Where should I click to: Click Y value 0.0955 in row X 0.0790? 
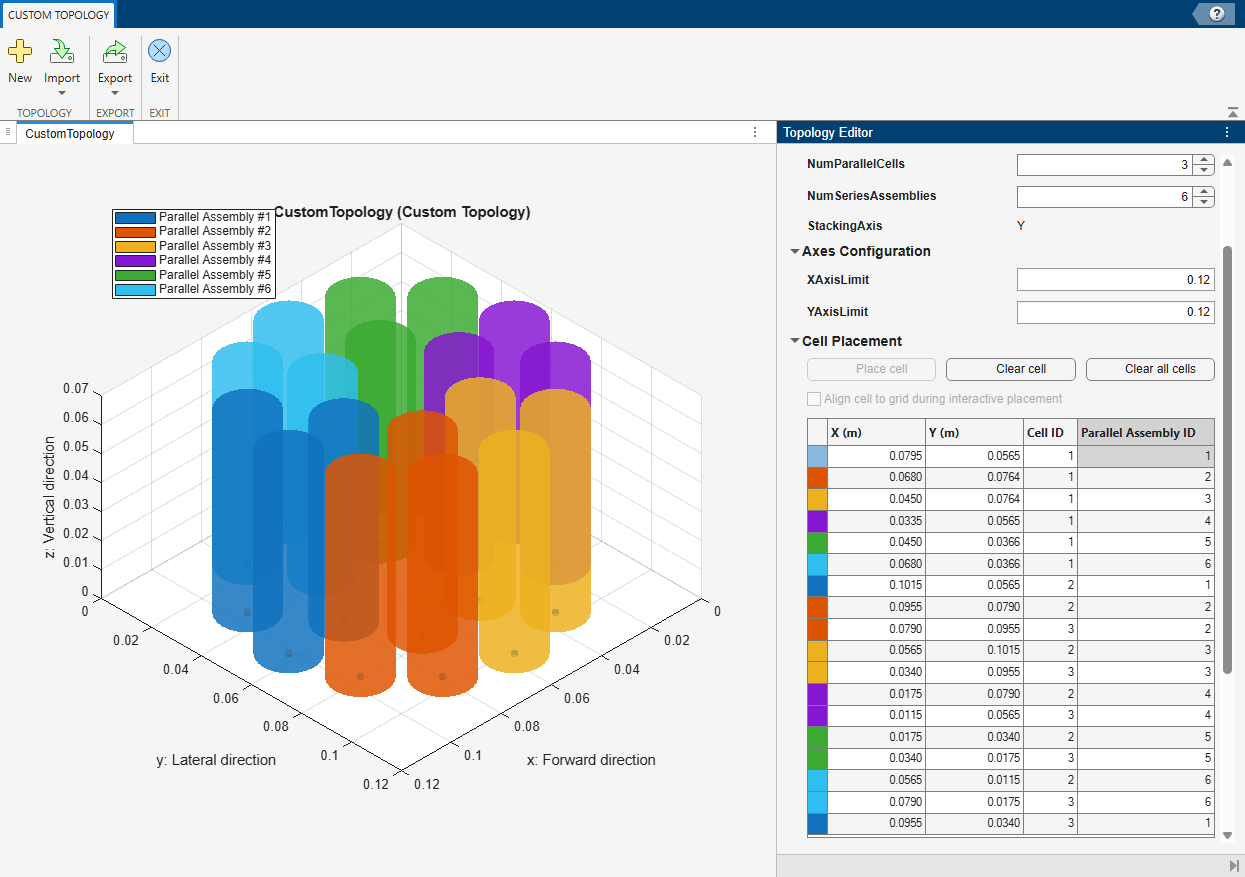(x=975, y=629)
